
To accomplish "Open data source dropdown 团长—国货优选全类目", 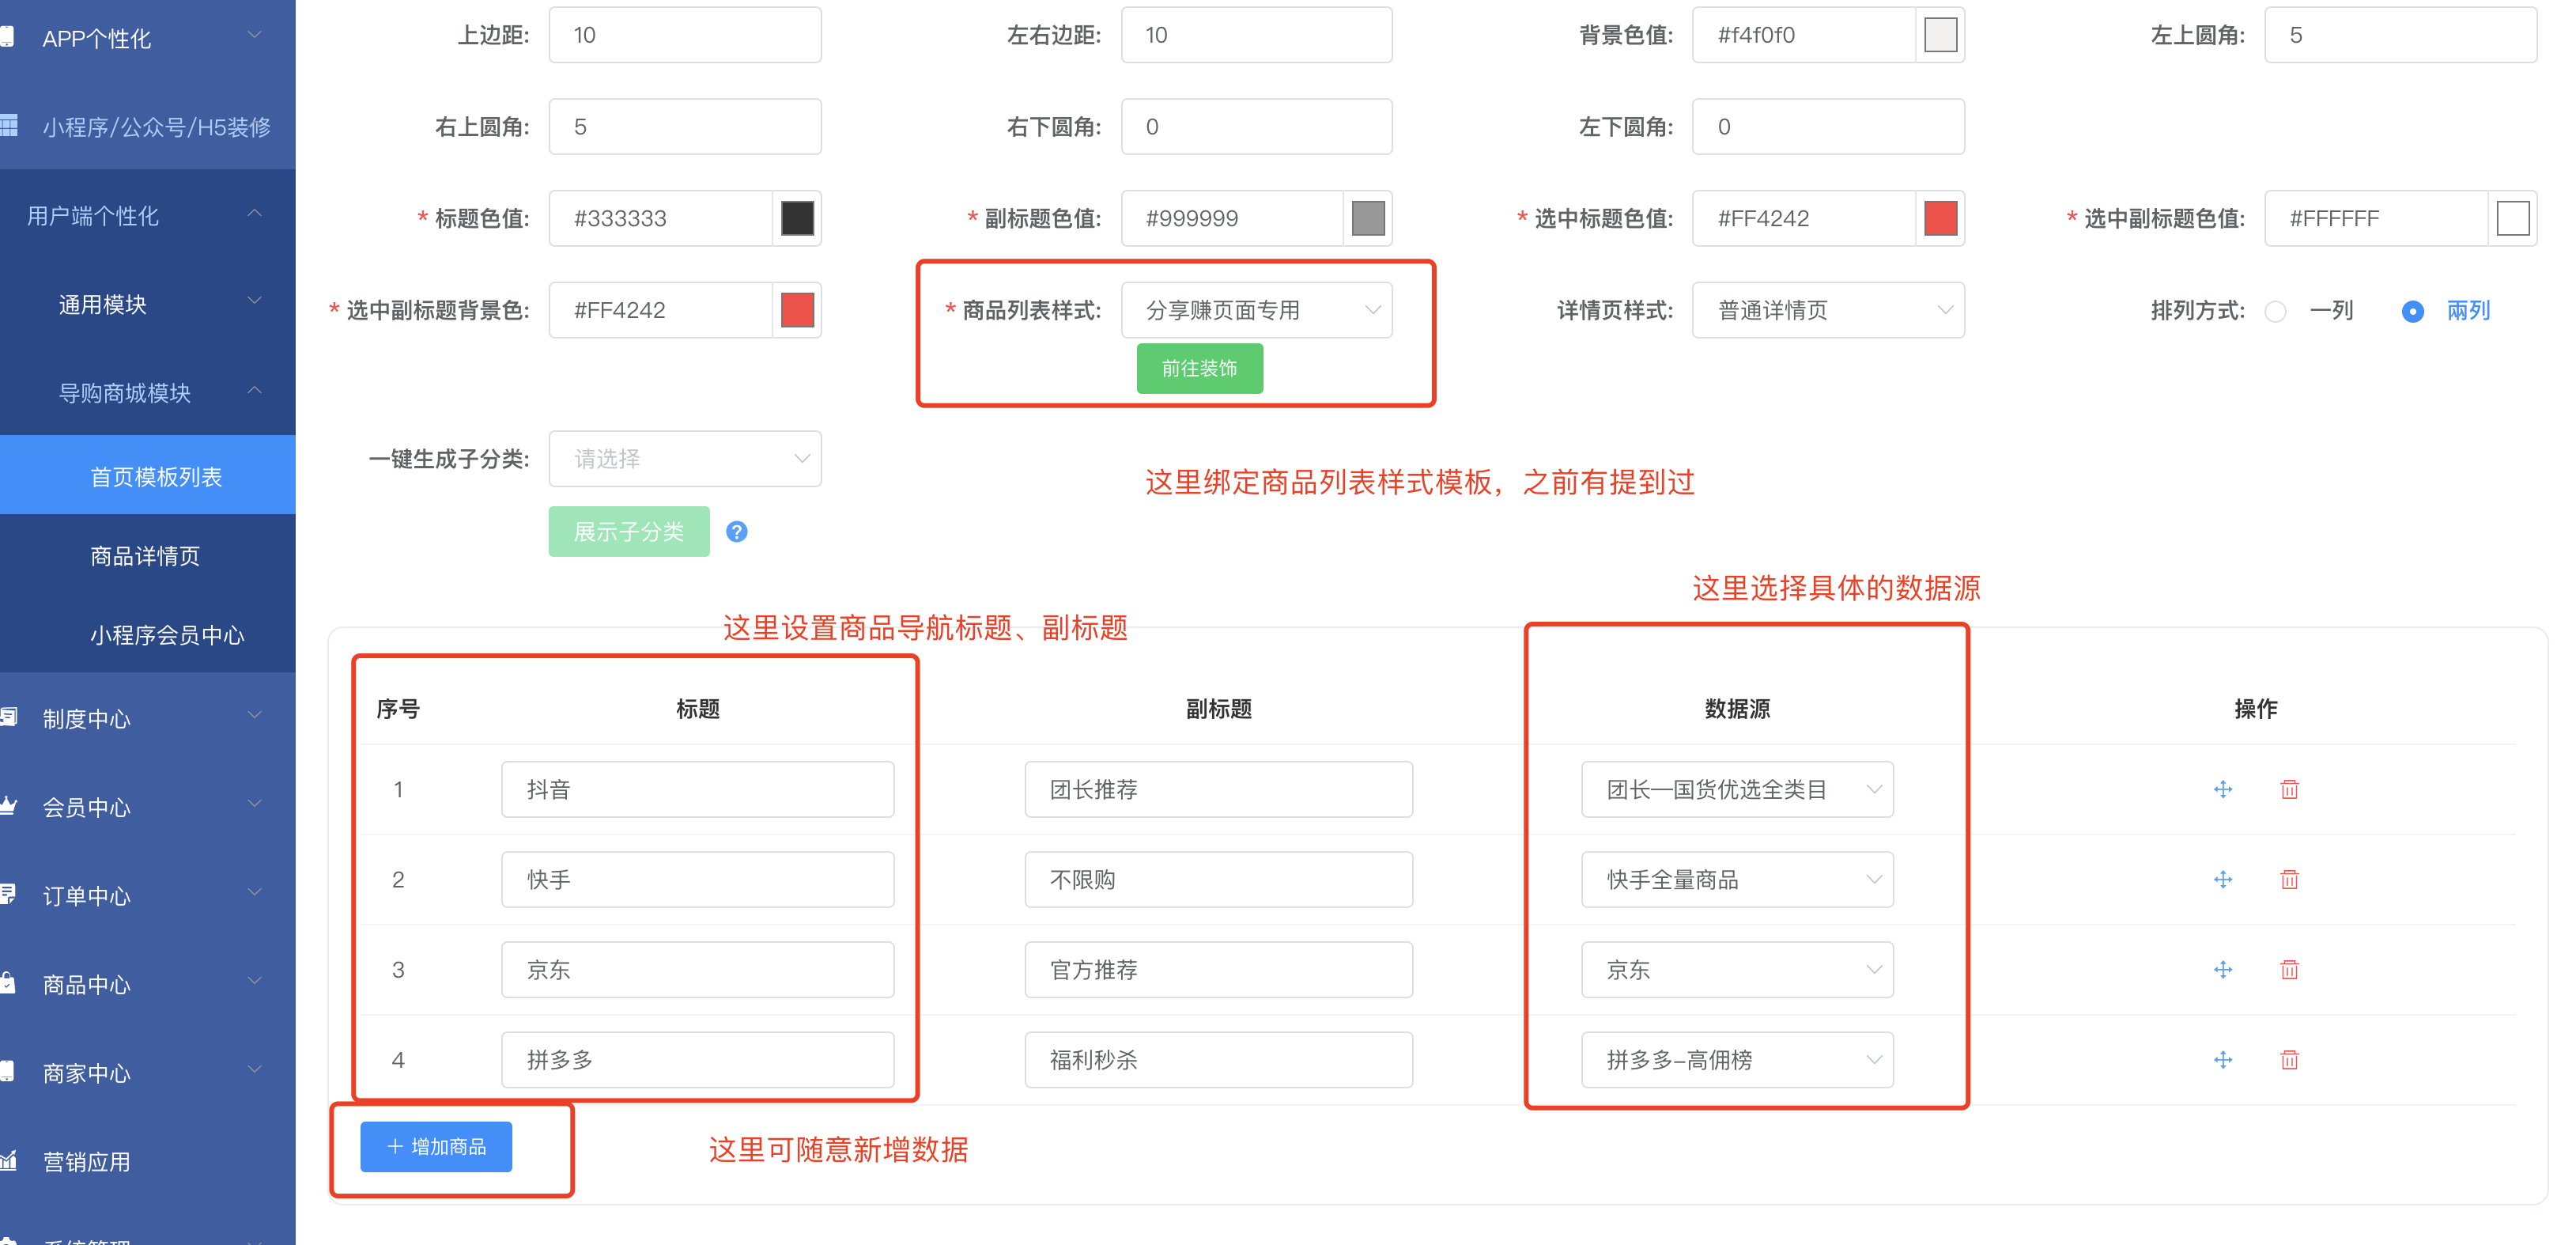I will click(x=1737, y=789).
